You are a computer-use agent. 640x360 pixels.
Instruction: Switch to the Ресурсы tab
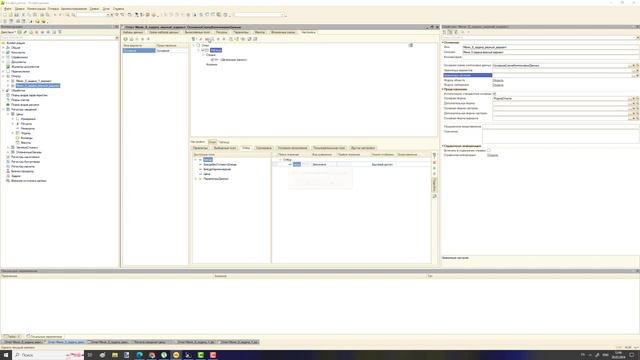click(222, 32)
